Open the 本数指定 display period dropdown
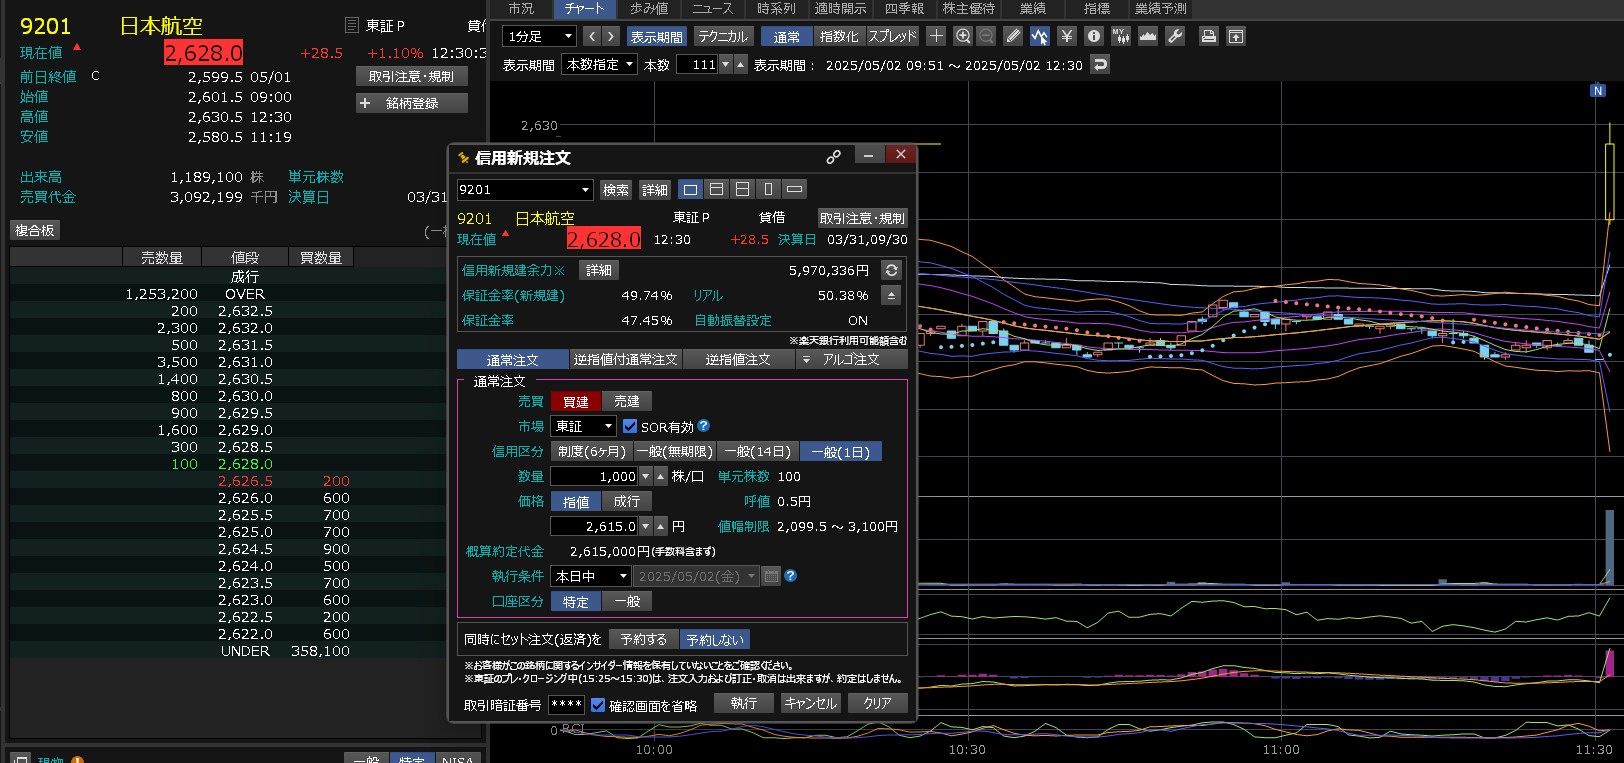Screen dimensions: 1624x763 point(600,64)
